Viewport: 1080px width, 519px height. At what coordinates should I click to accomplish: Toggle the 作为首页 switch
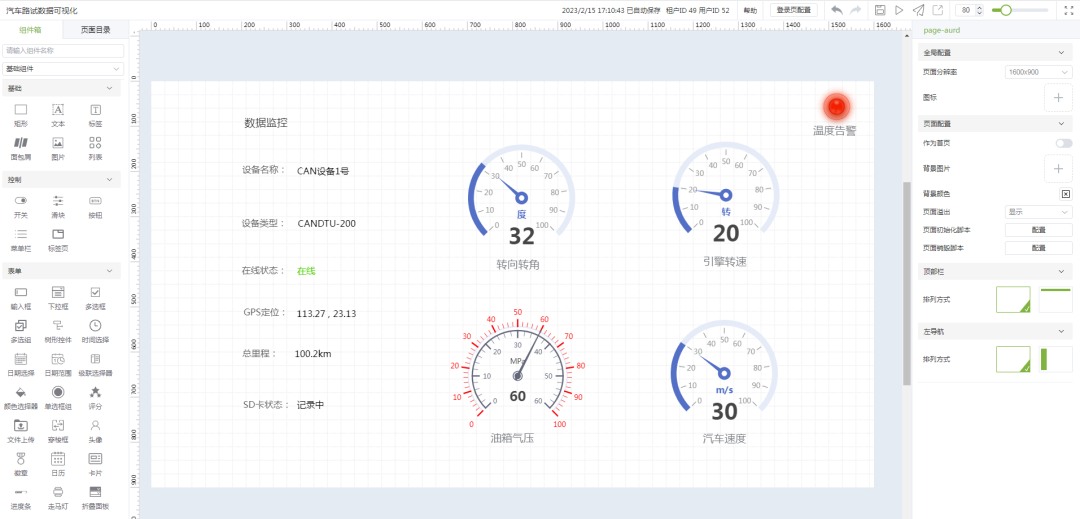tap(1063, 143)
